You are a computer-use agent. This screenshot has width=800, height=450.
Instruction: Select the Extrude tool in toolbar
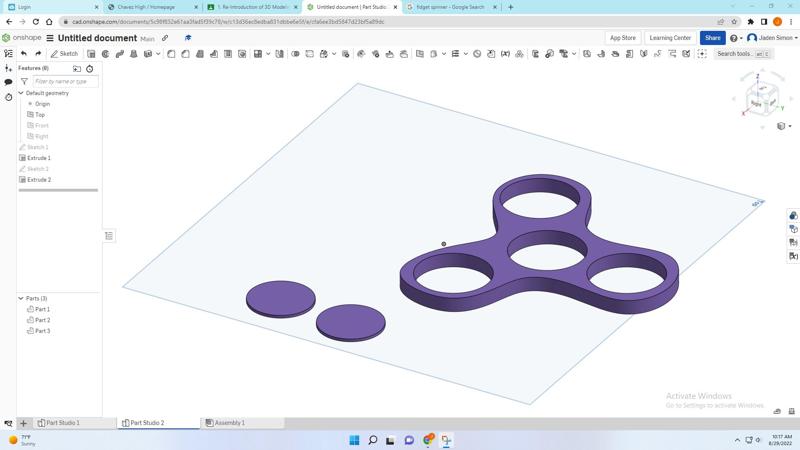(x=91, y=54)
